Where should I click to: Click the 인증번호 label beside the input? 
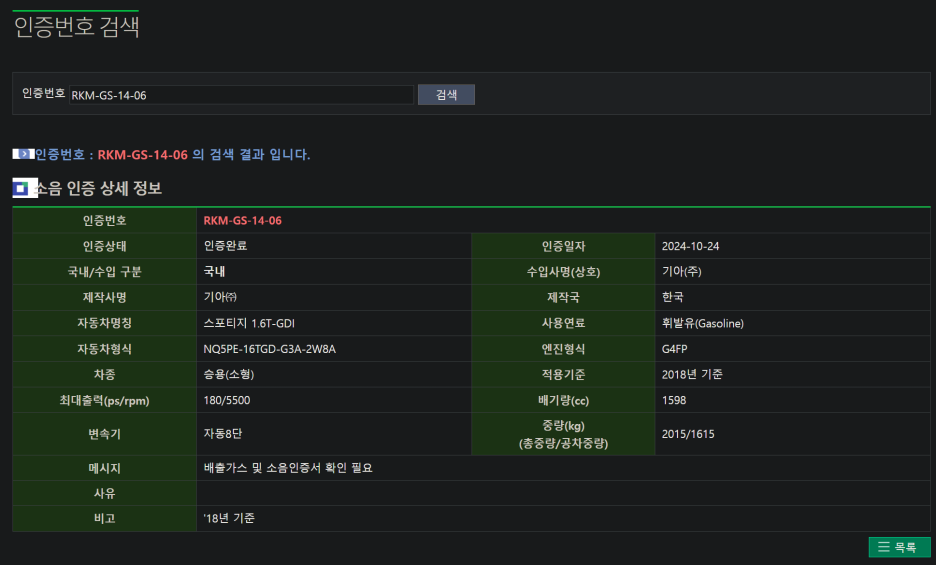pyautogui.click(x=44, y=93)
